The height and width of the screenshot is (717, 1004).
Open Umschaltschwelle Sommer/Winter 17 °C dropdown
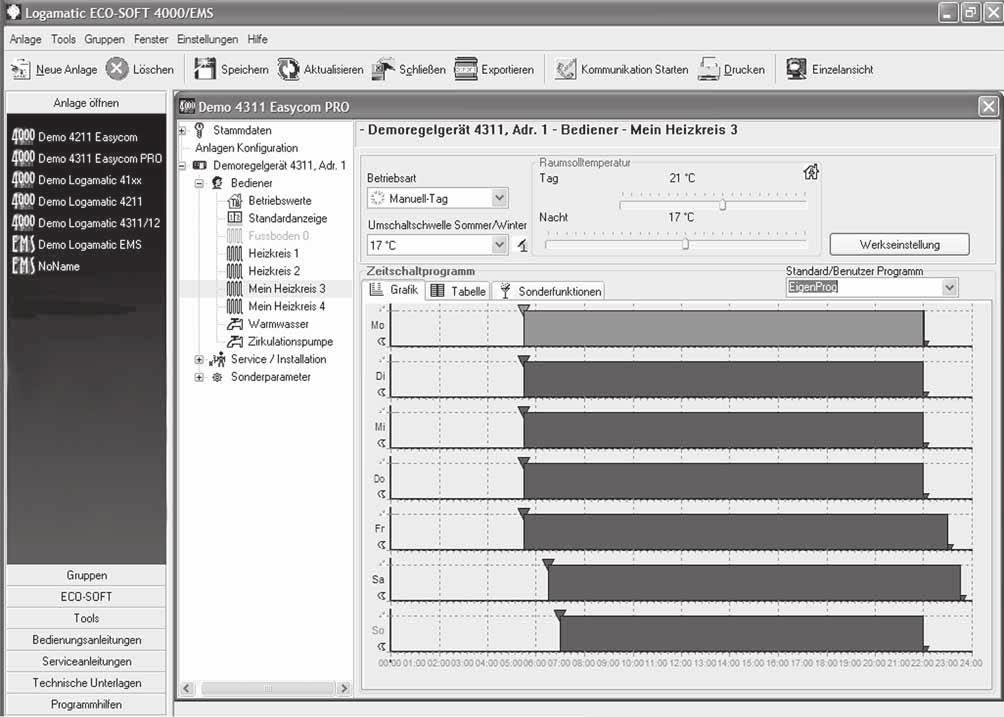[x=499, y=245]
